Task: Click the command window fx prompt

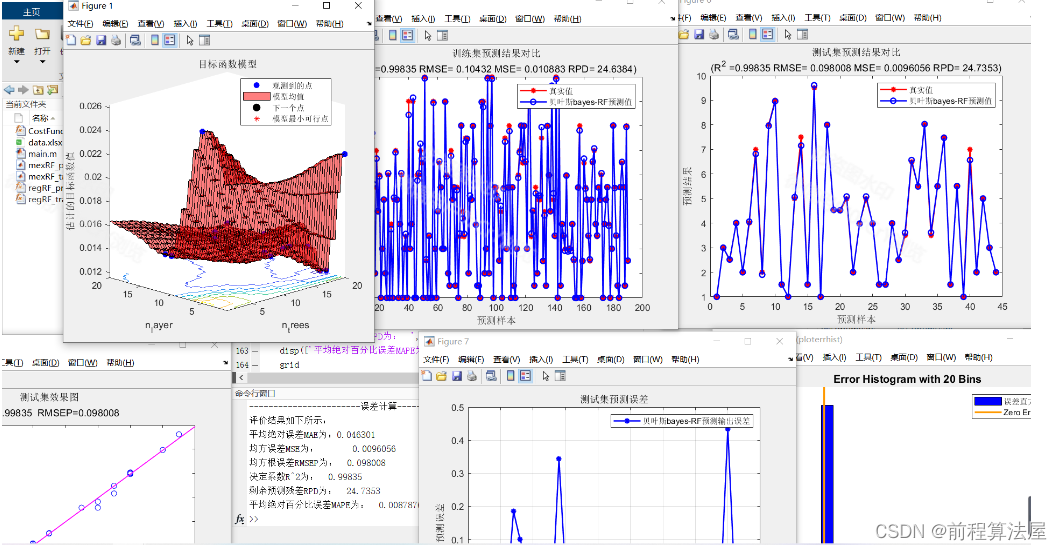Action: (x=240, y=519)
